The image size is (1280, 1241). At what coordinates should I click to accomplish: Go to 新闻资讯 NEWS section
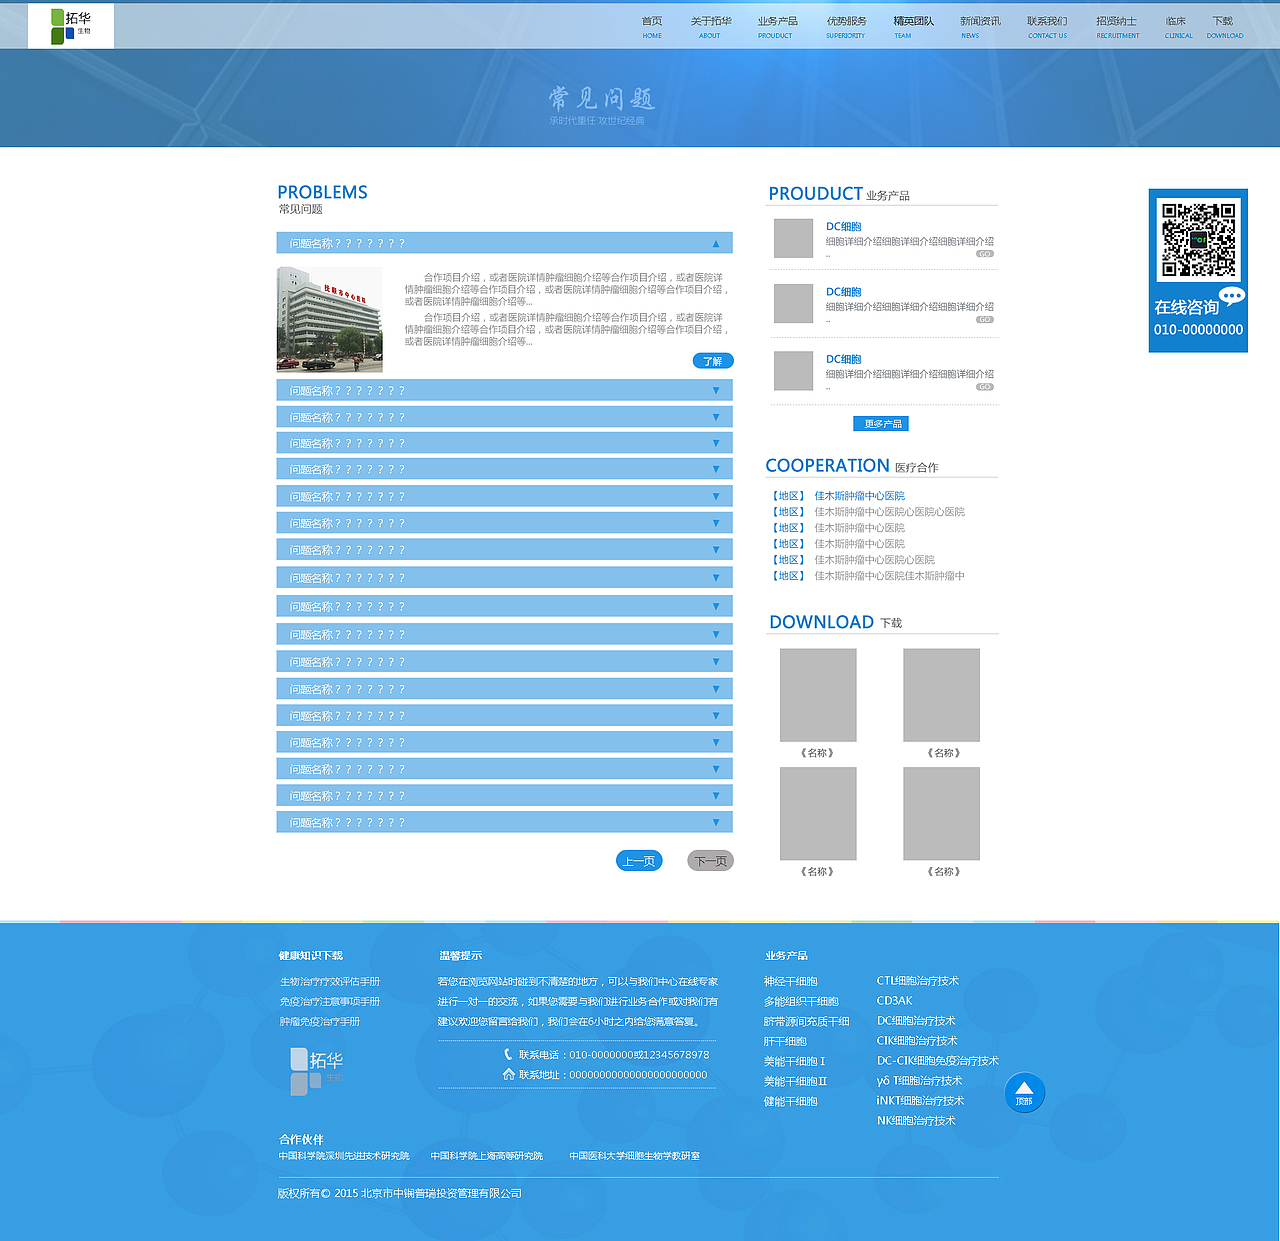pyautogui.click(x=980, y=27)
